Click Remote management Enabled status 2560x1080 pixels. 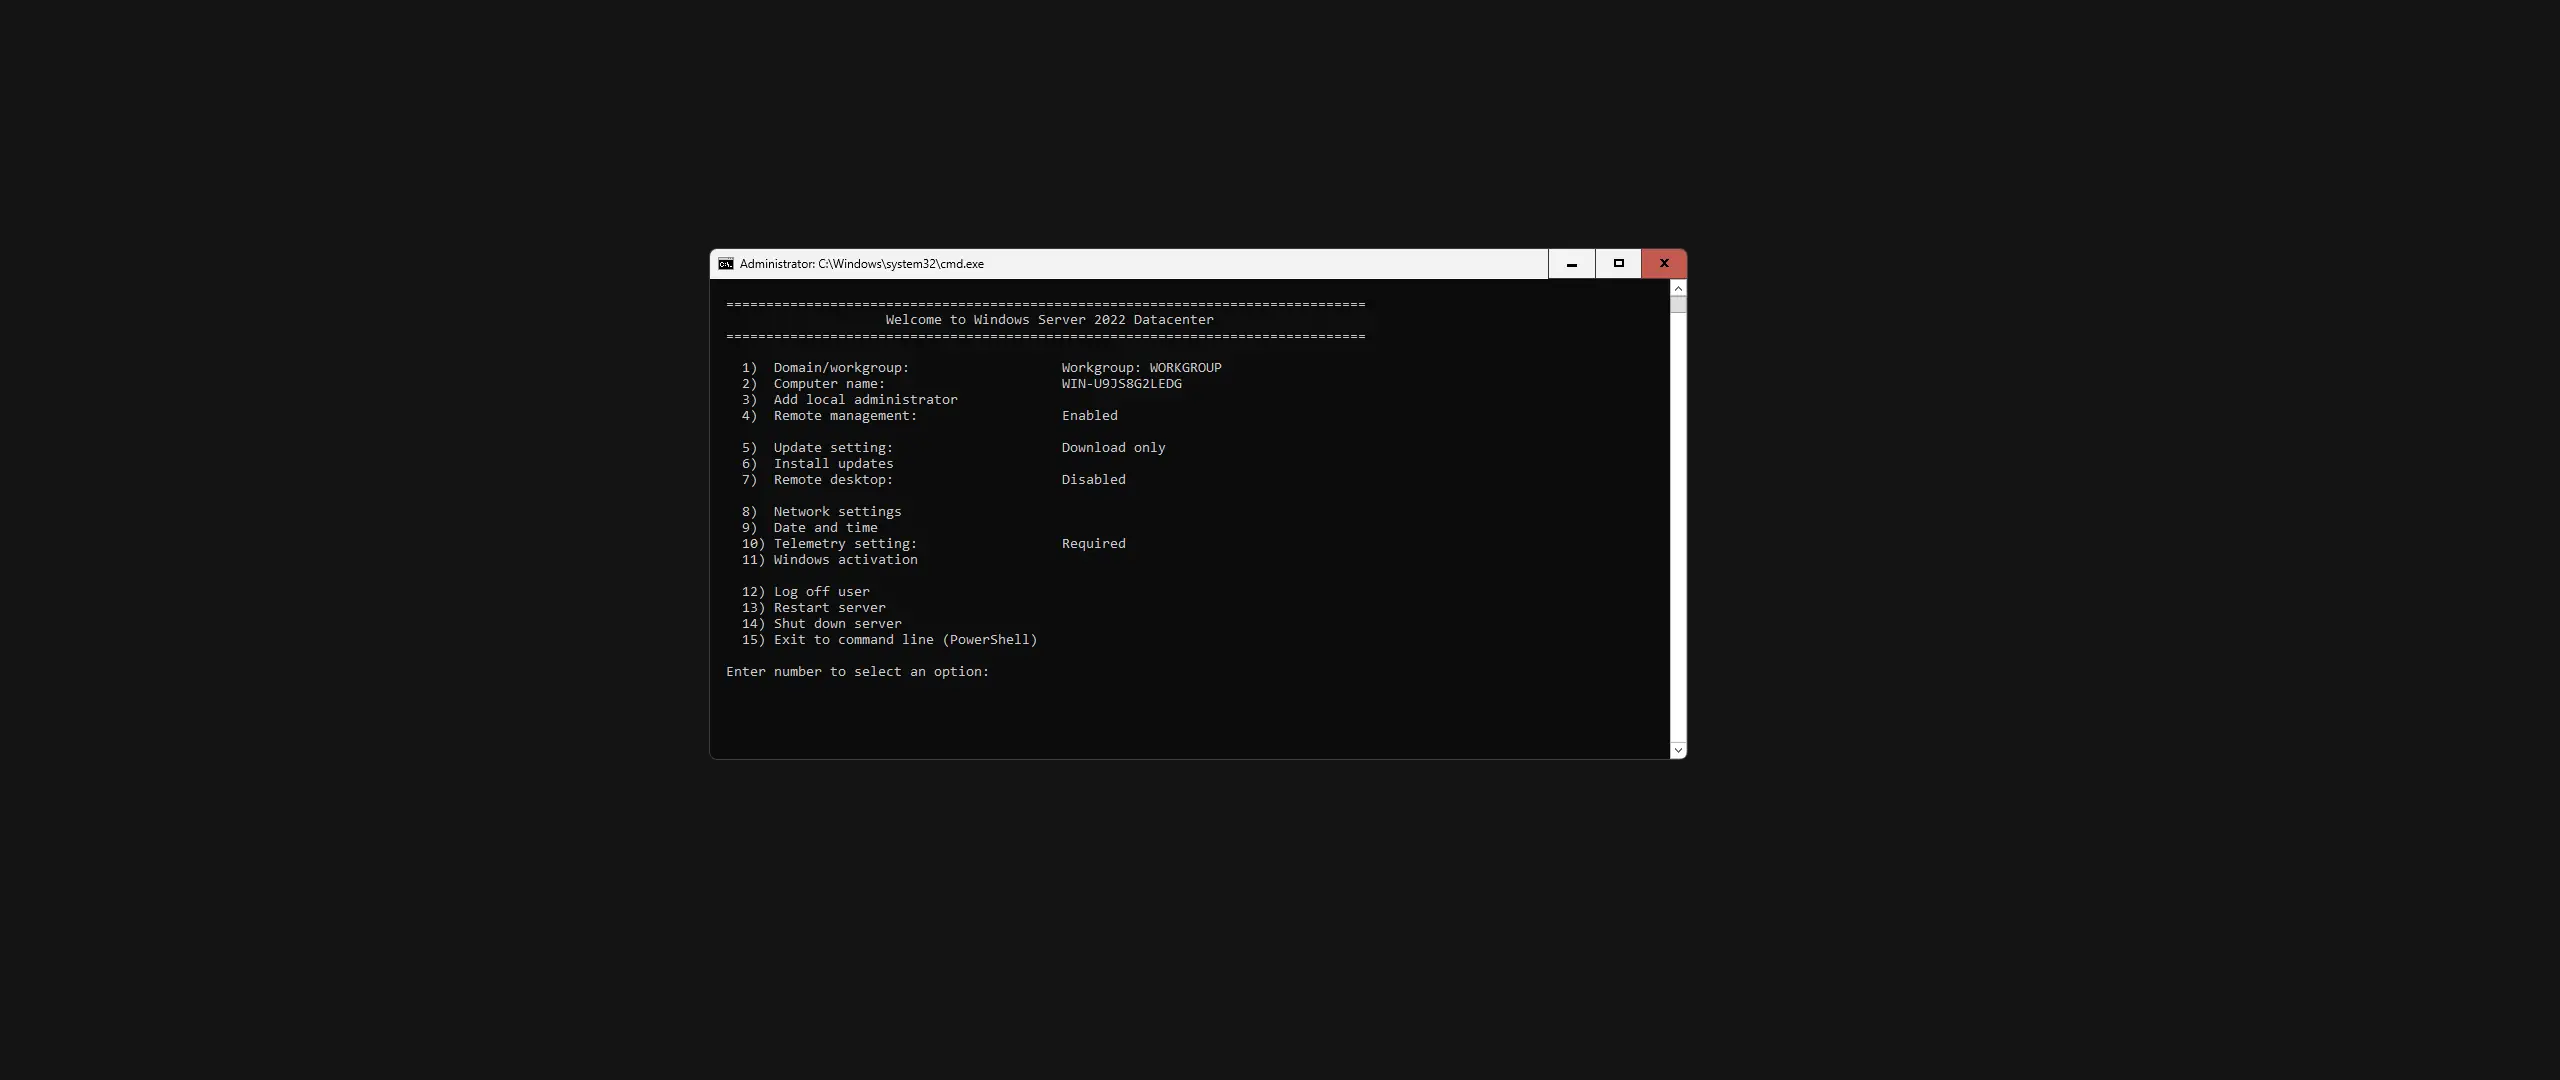coord(1089,416)
